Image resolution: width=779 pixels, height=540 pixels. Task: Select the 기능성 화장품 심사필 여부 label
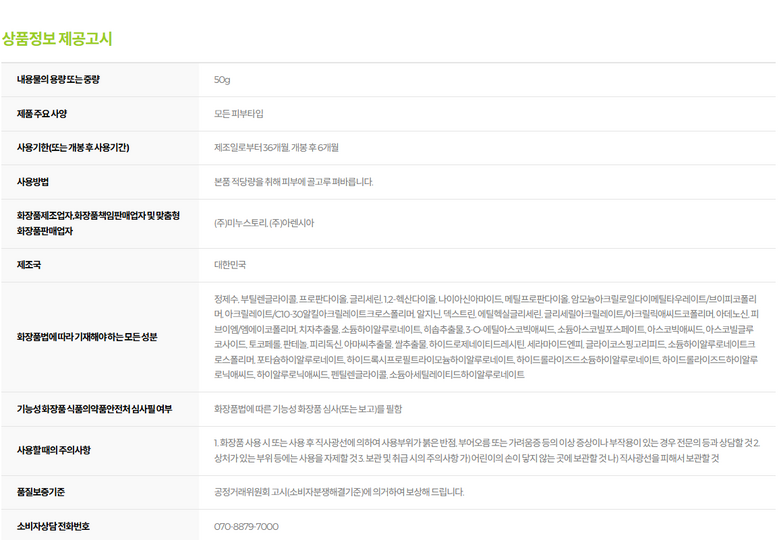click(x=94, y=409)
